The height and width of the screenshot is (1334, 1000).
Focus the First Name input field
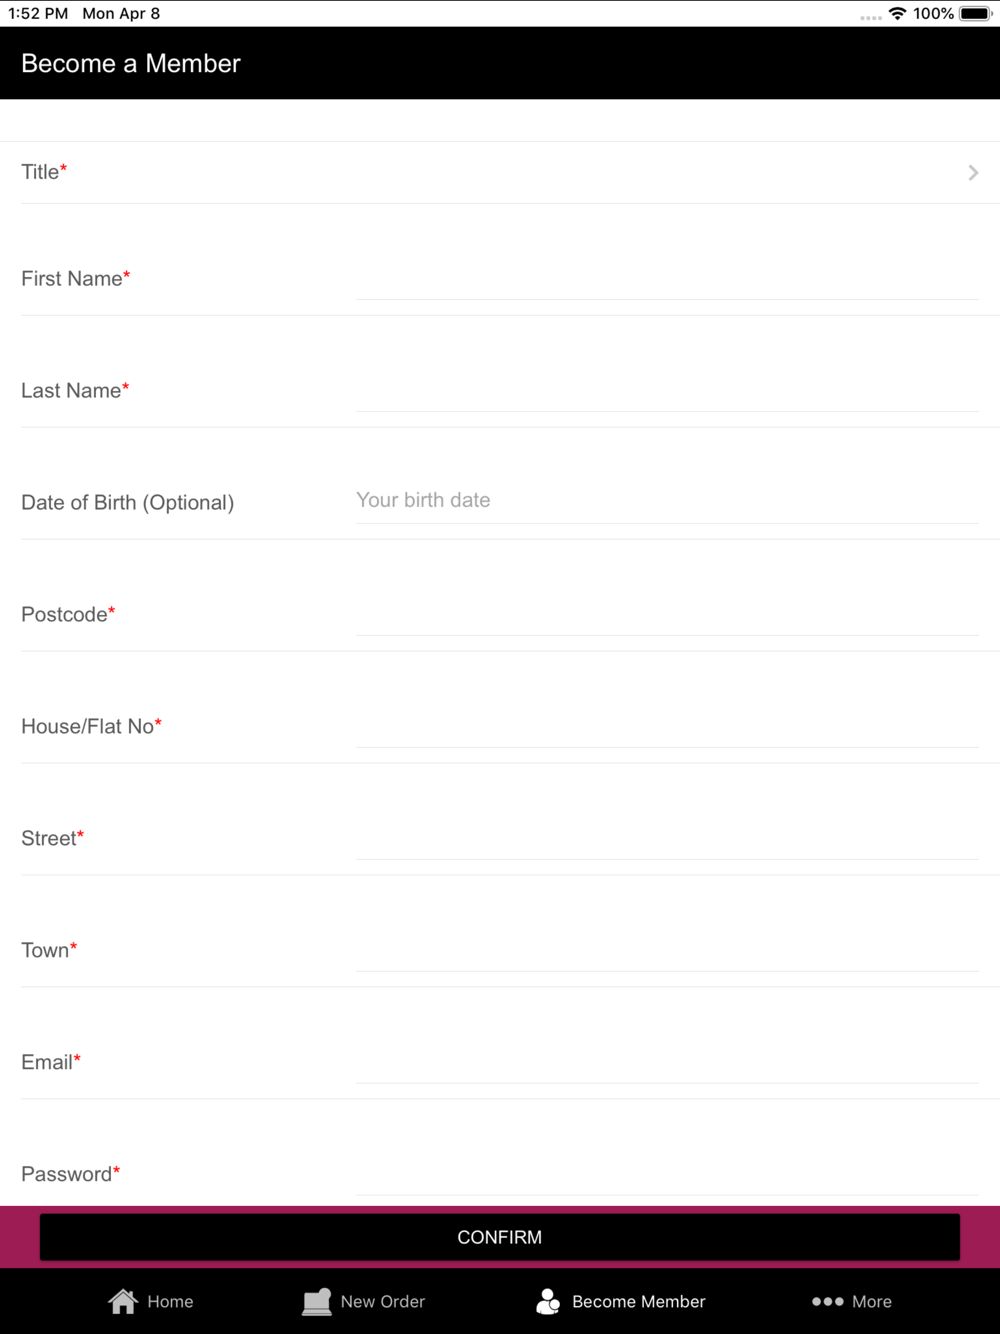tap(667, 277)
